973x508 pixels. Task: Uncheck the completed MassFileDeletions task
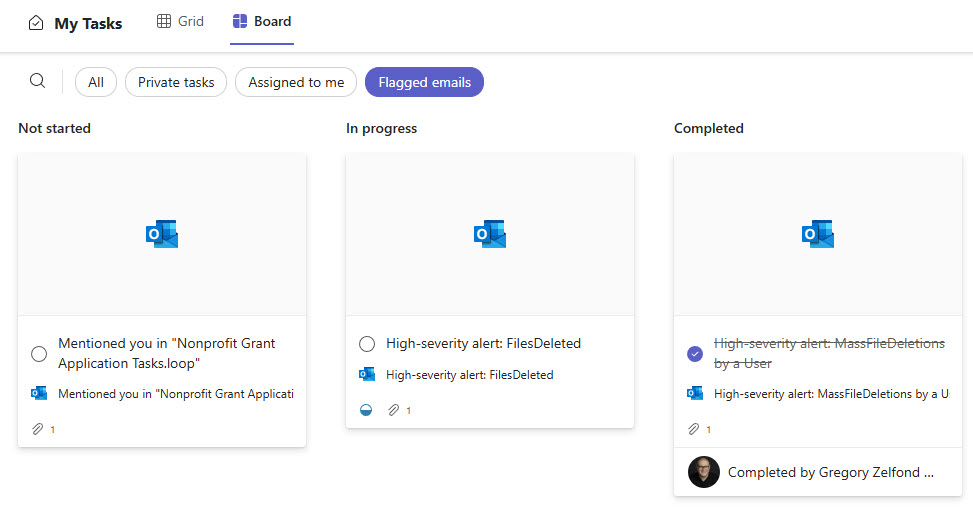pos(695,353)
